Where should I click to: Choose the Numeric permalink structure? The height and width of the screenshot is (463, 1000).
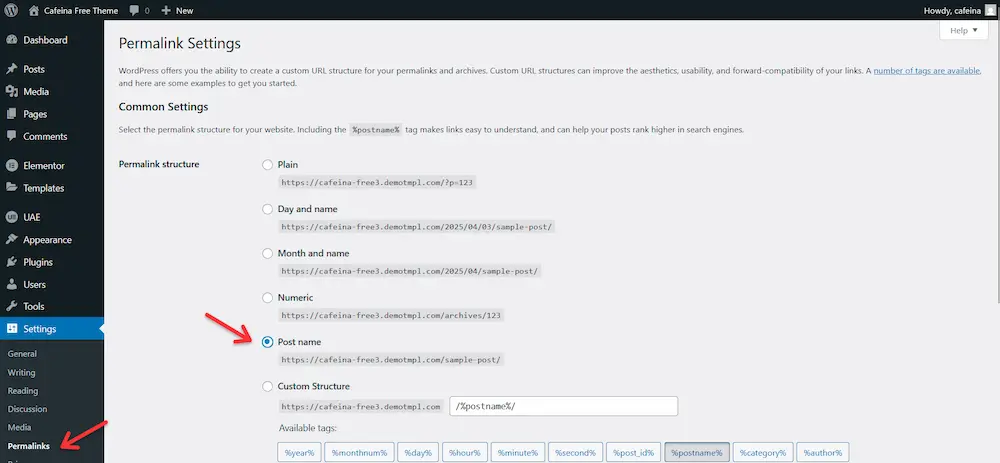(x=268, y=297)
